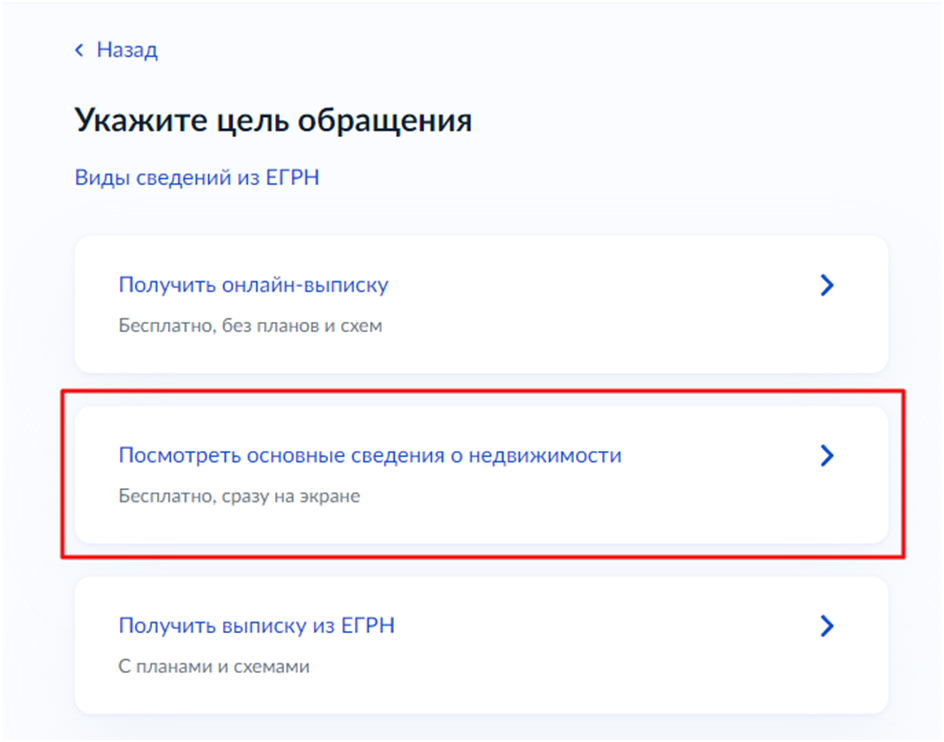This screenshot has height=742, width=944.
Task: Open 'Виды сведений из ЕГРН' link
Action: 197,178
